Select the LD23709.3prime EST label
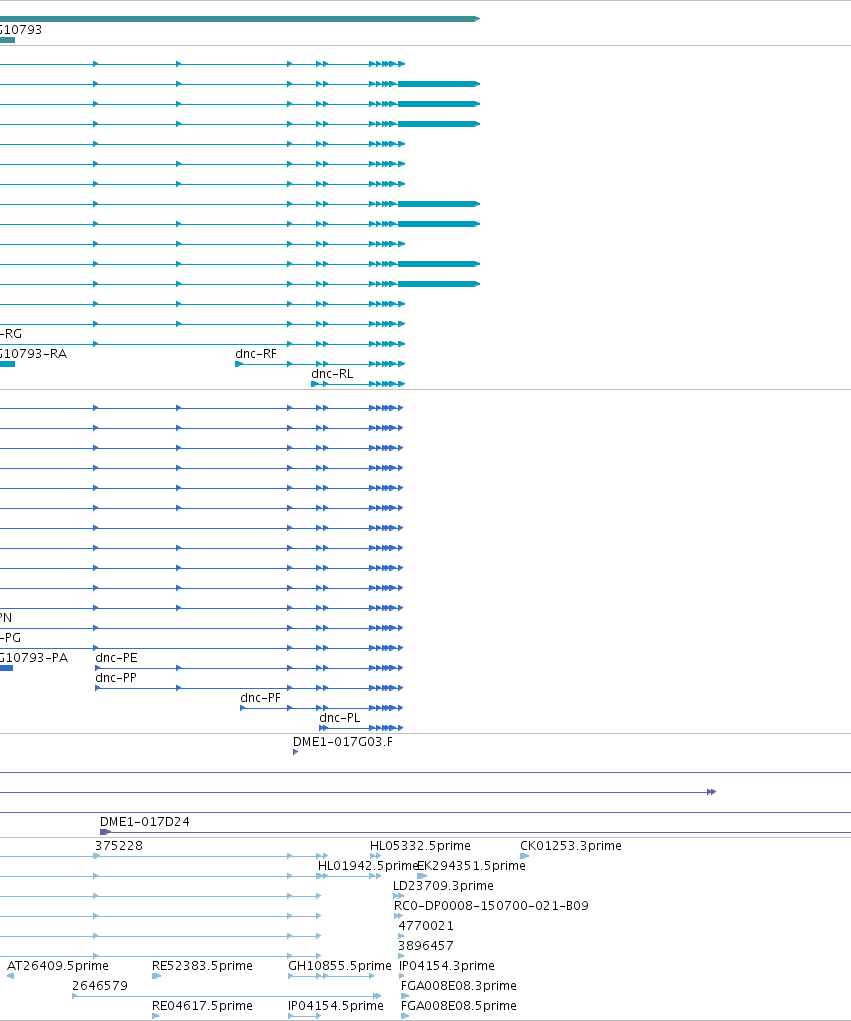The image size is (851, 1021). pos(443,886)
